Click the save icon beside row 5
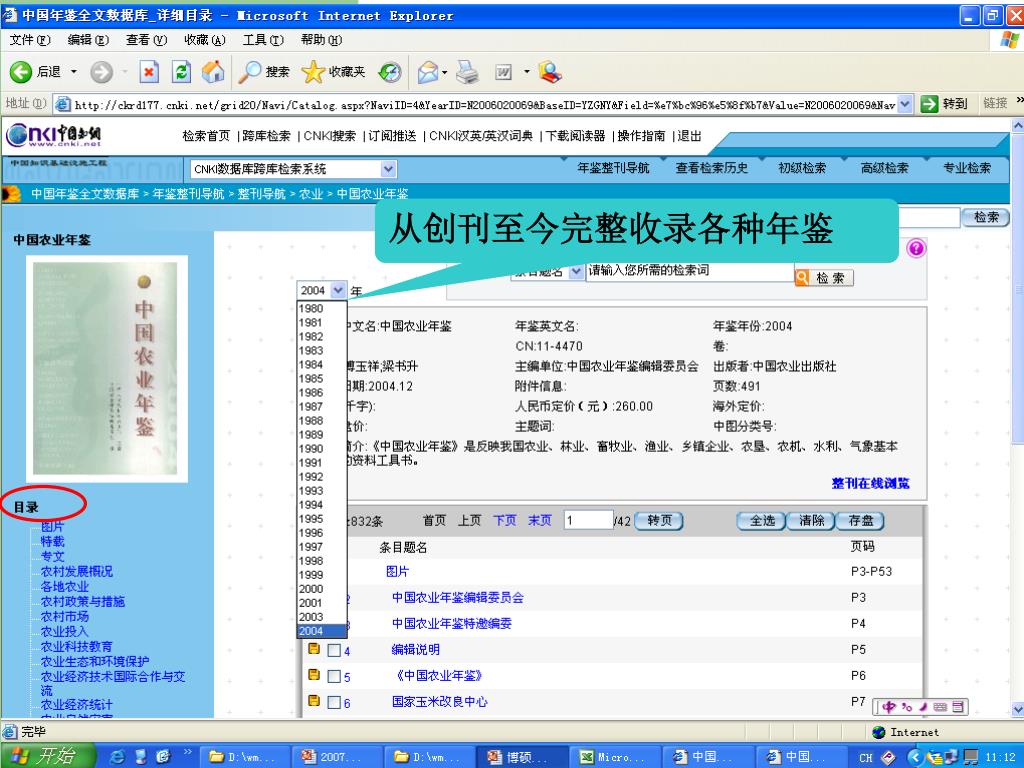Screen dimensions: 1024x768 tap(314, 675)
